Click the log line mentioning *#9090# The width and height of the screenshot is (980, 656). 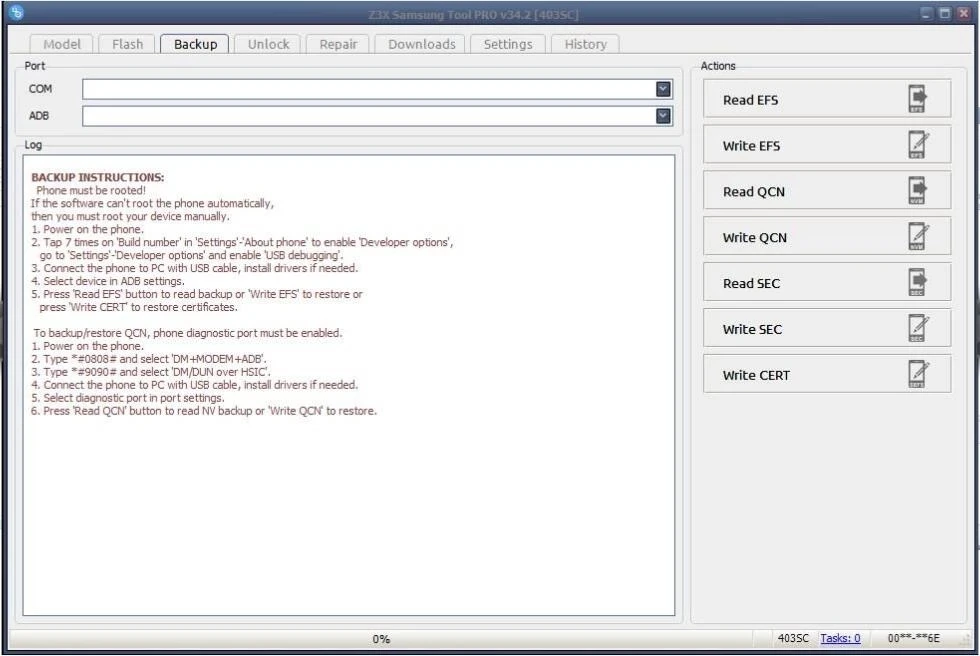coord(151,372)
